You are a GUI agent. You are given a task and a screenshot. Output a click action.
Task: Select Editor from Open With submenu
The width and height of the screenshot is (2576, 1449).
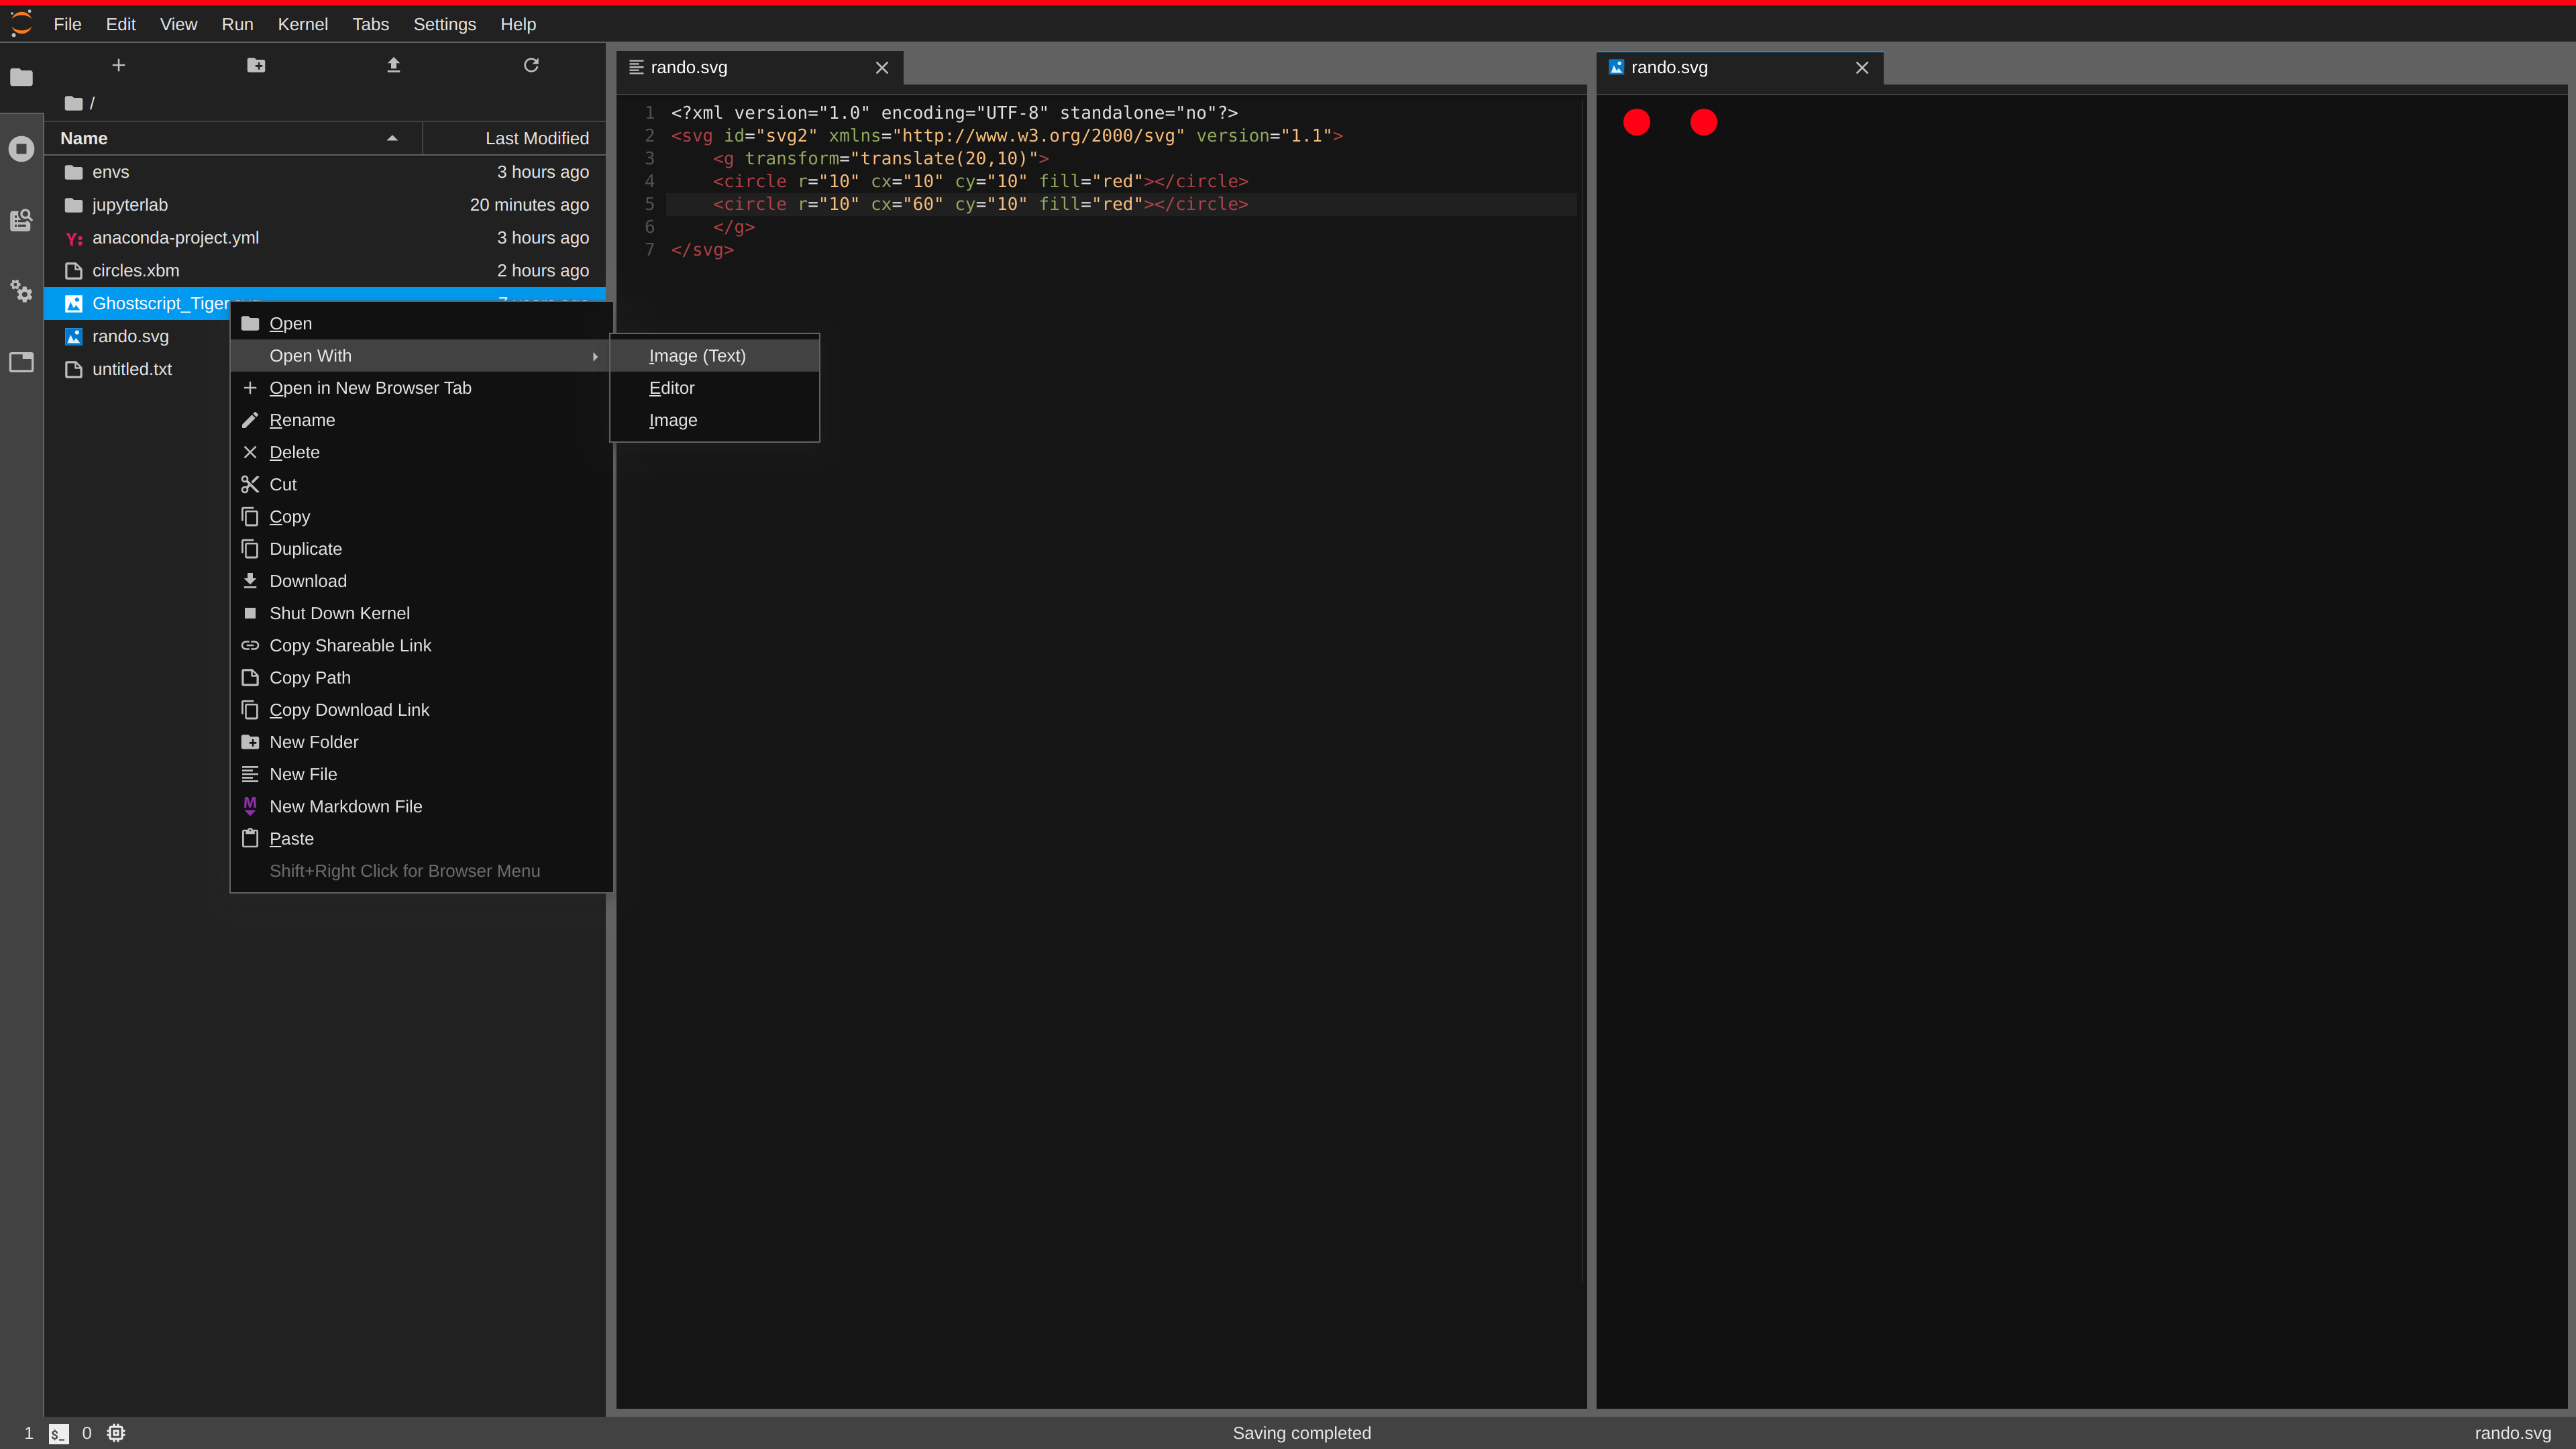click(672, 388)
